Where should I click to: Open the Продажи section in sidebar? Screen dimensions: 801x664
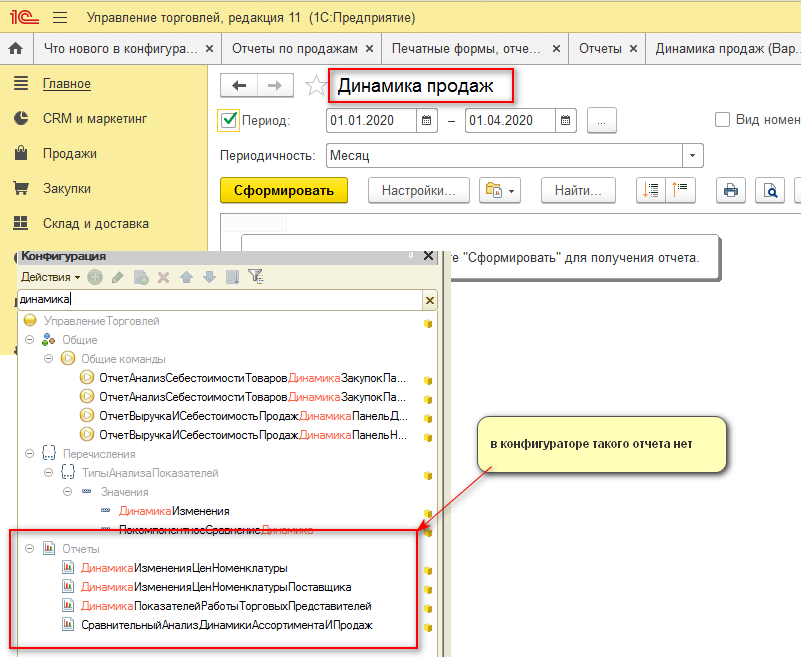coord(69,154)
